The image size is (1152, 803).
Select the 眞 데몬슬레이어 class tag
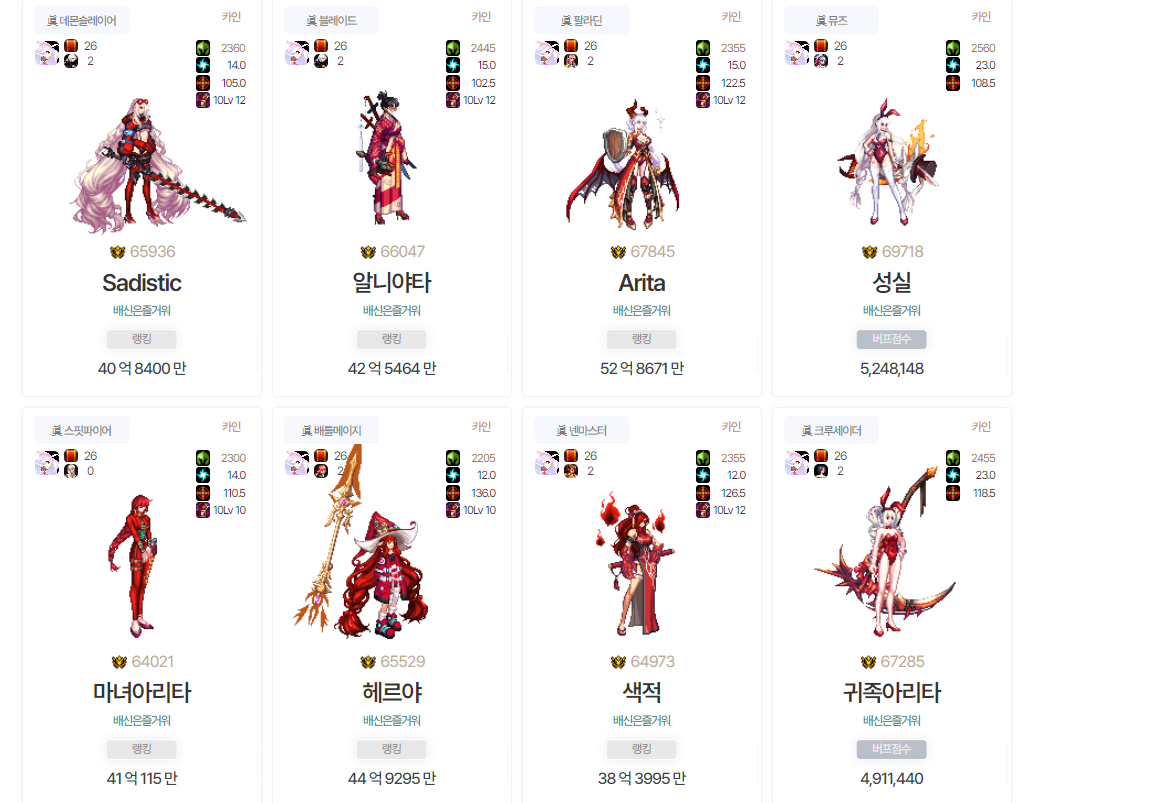click(x=82, y=21)
